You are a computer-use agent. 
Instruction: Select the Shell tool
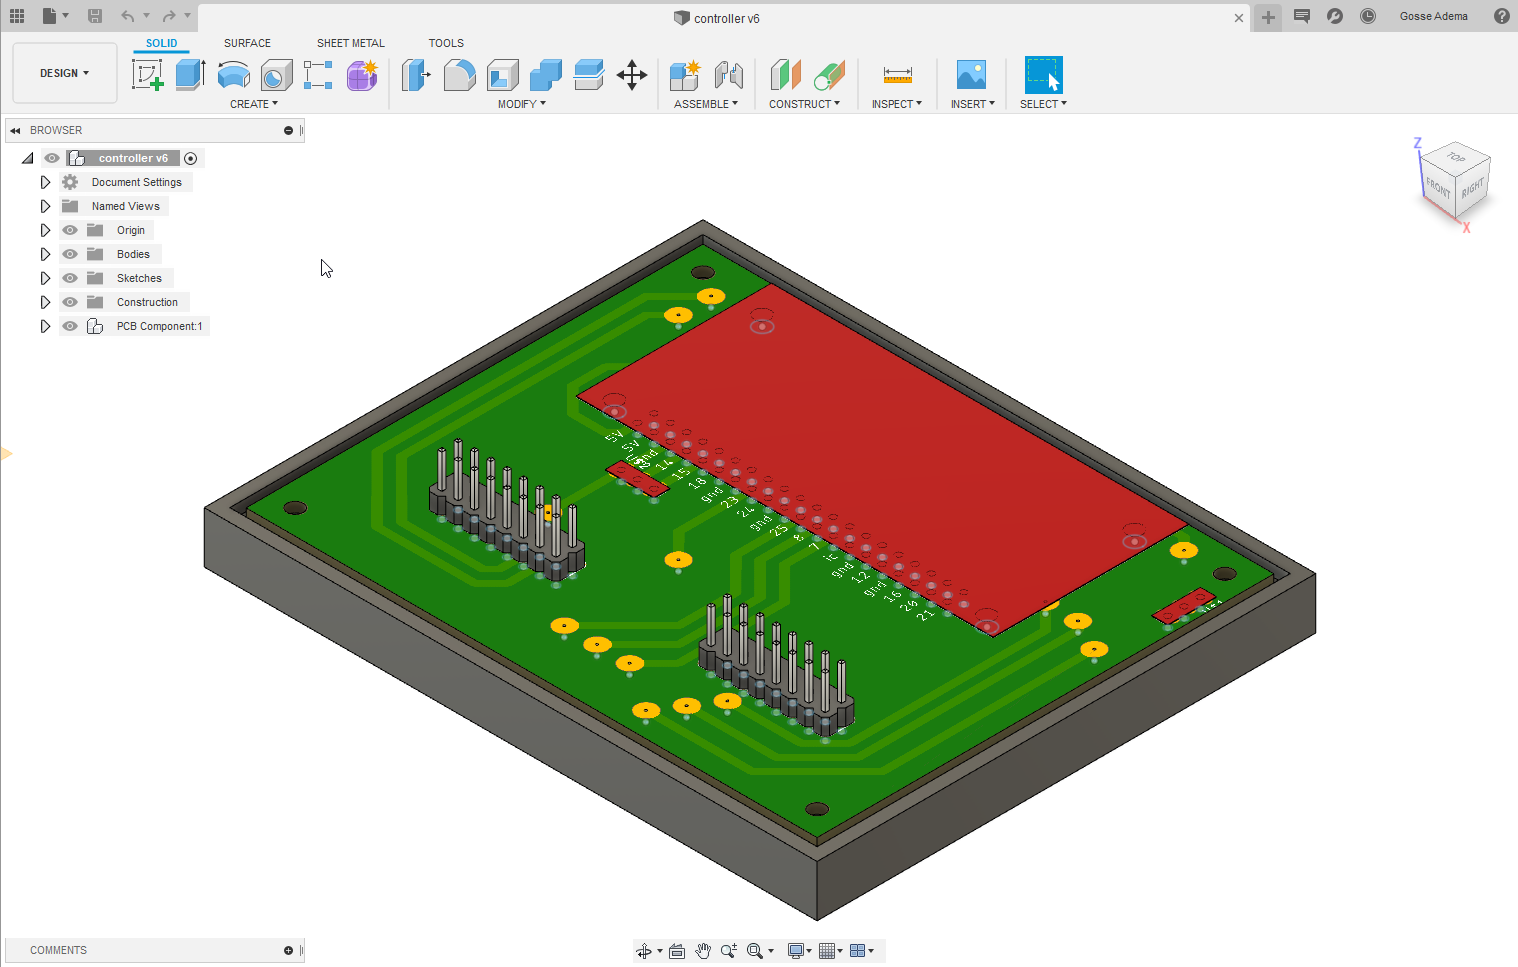[x=502, y=75]
